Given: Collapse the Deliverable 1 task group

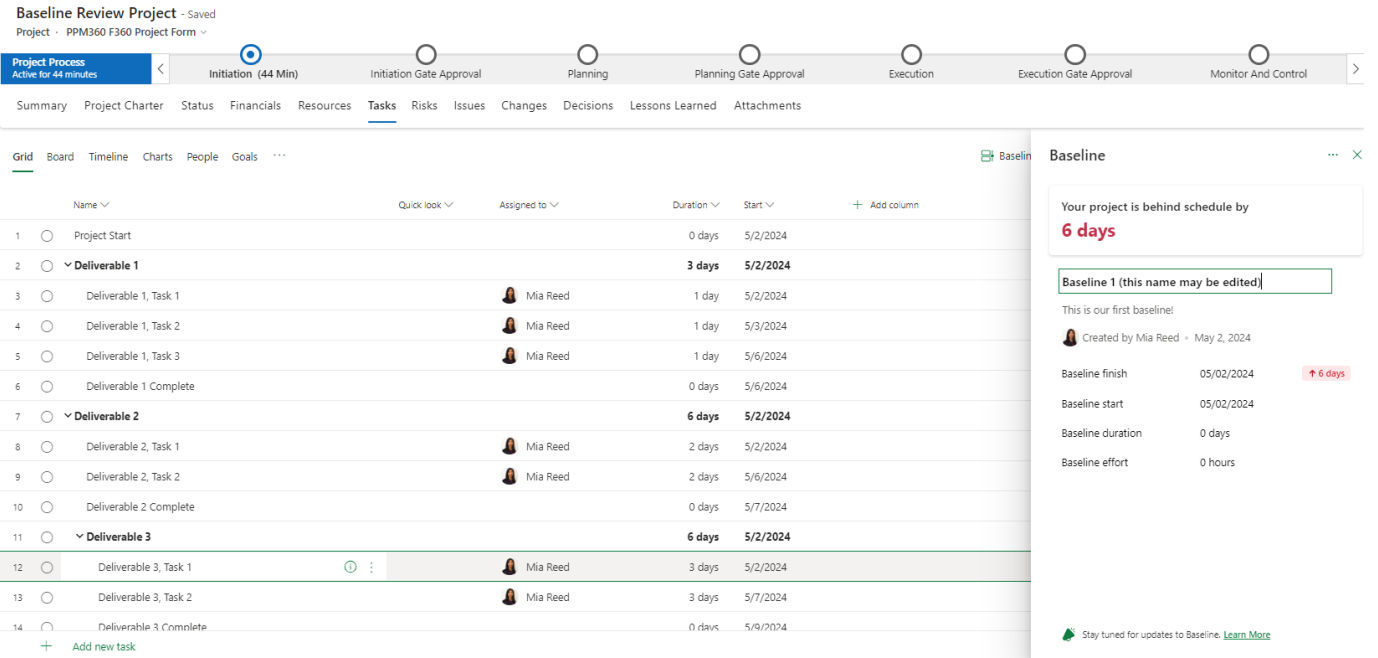Looking at the screenshot, I should click(66, 265).
